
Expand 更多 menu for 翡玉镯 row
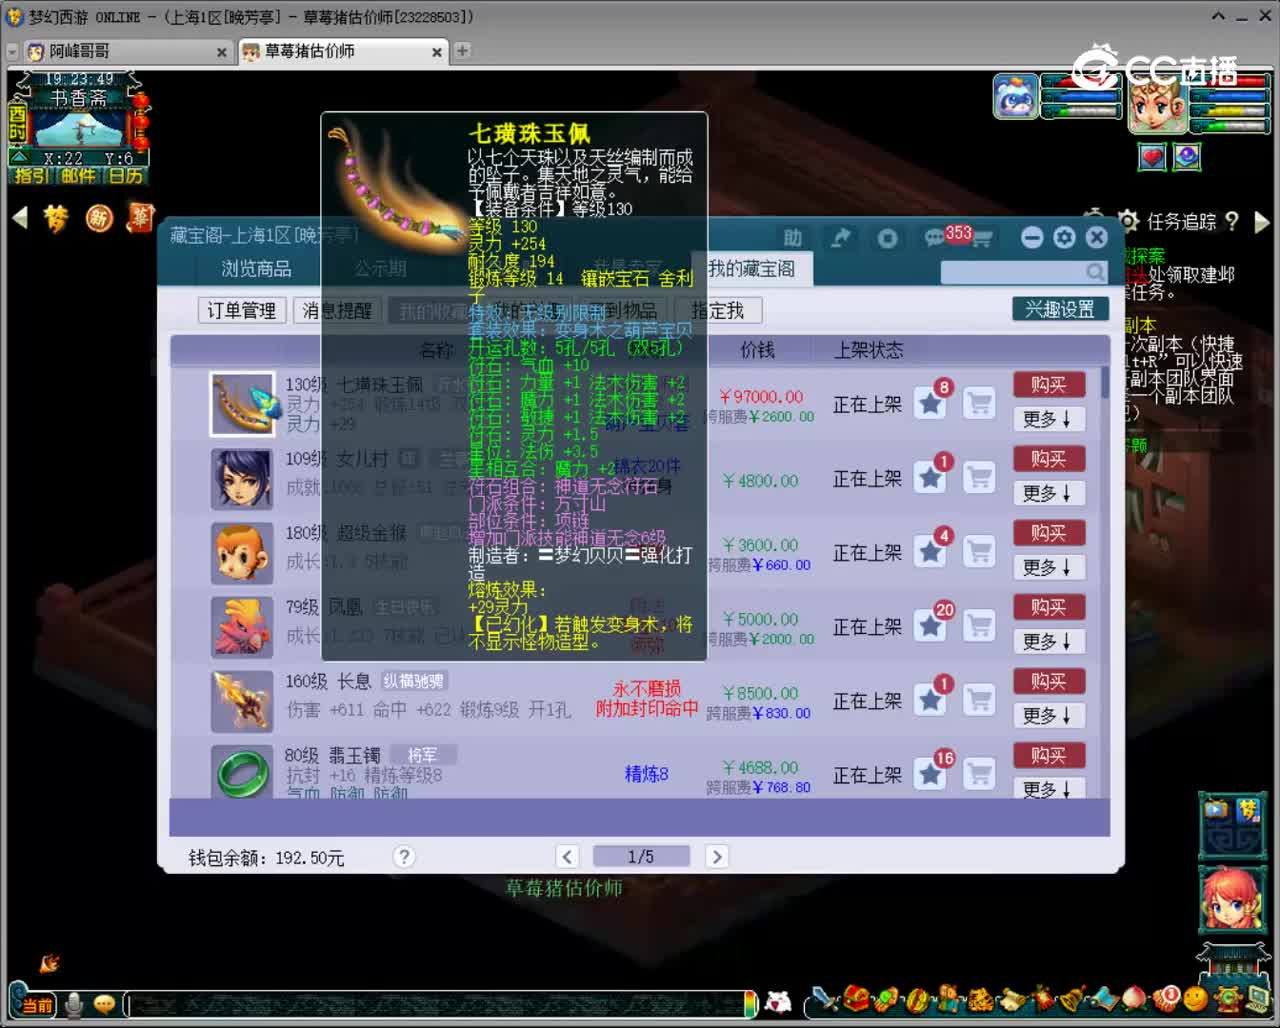click(1048, 789)
